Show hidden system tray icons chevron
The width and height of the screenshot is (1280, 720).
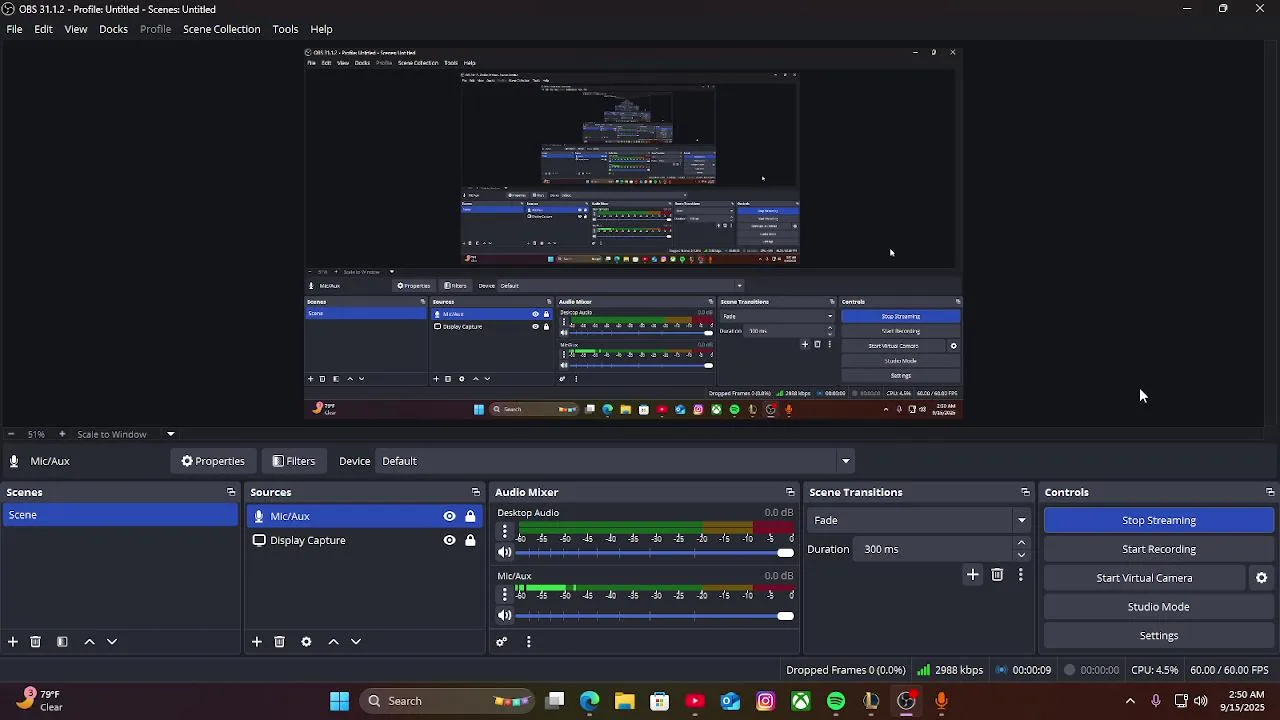coord(1130,701)
